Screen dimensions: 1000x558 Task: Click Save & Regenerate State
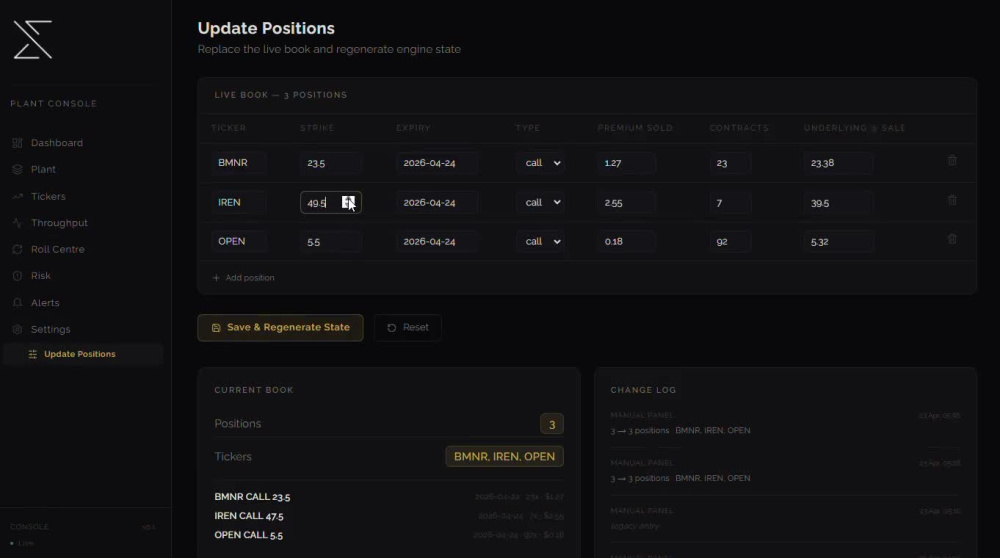click(x=280, y=328)
